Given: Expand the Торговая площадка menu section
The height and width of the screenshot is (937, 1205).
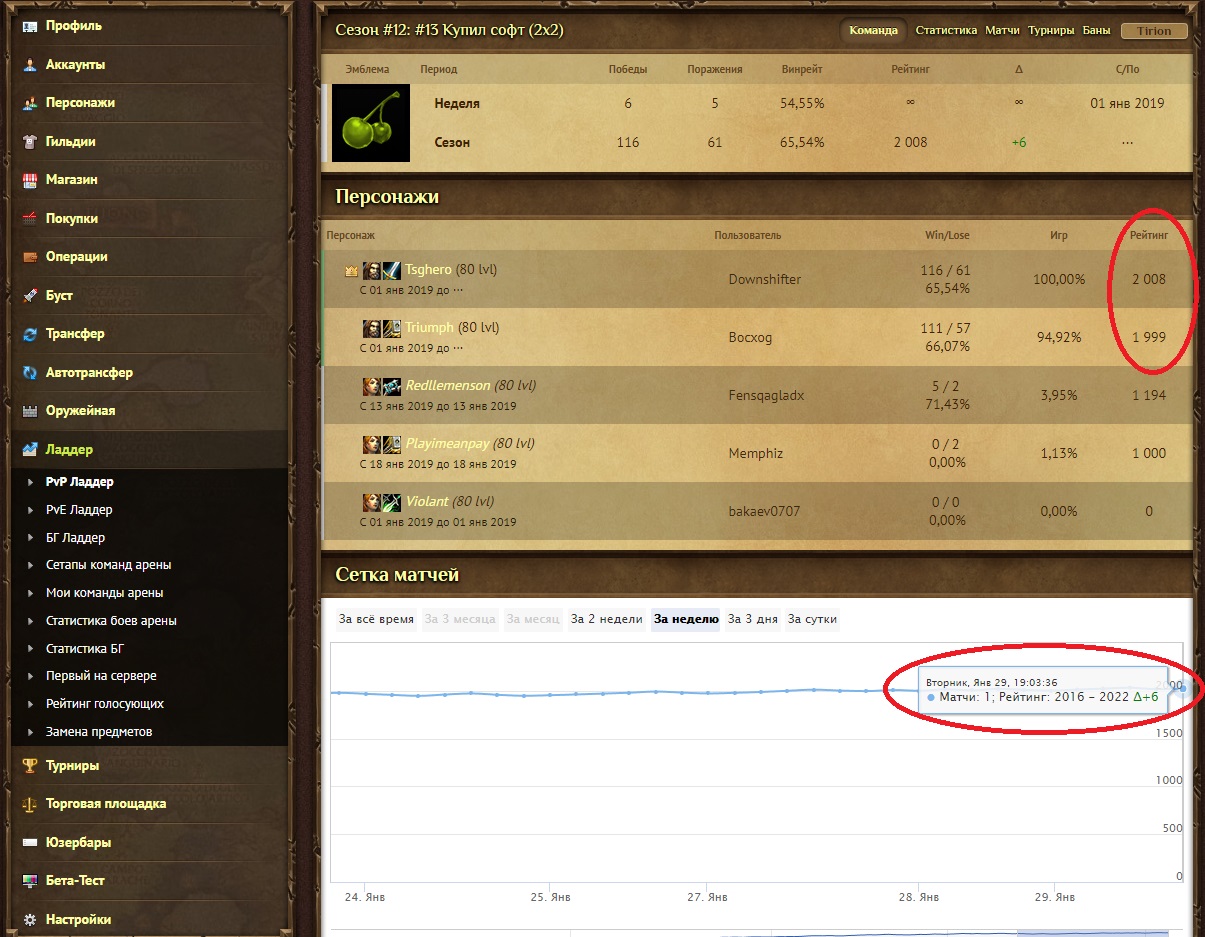Looking at the screenshot, I should pyautogui.click(x=106, y=804).
